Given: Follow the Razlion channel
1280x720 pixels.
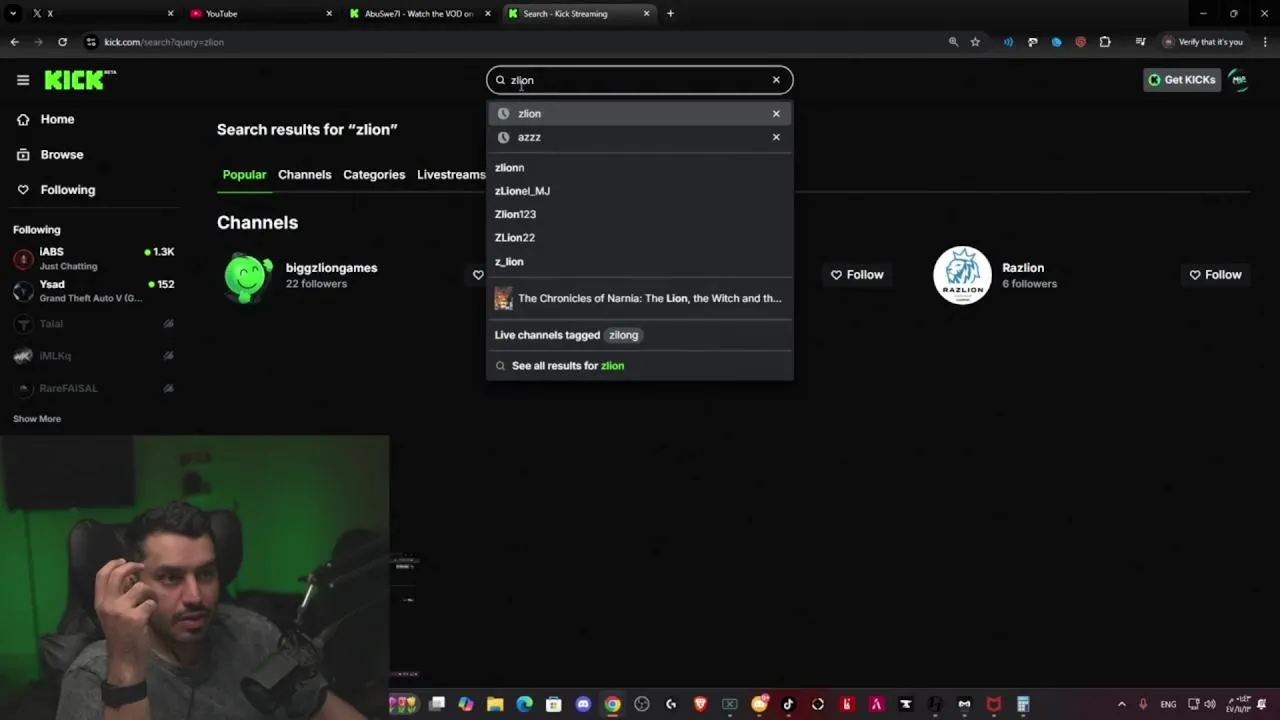Looking at the screenshot, I should tap(1215, 275).
